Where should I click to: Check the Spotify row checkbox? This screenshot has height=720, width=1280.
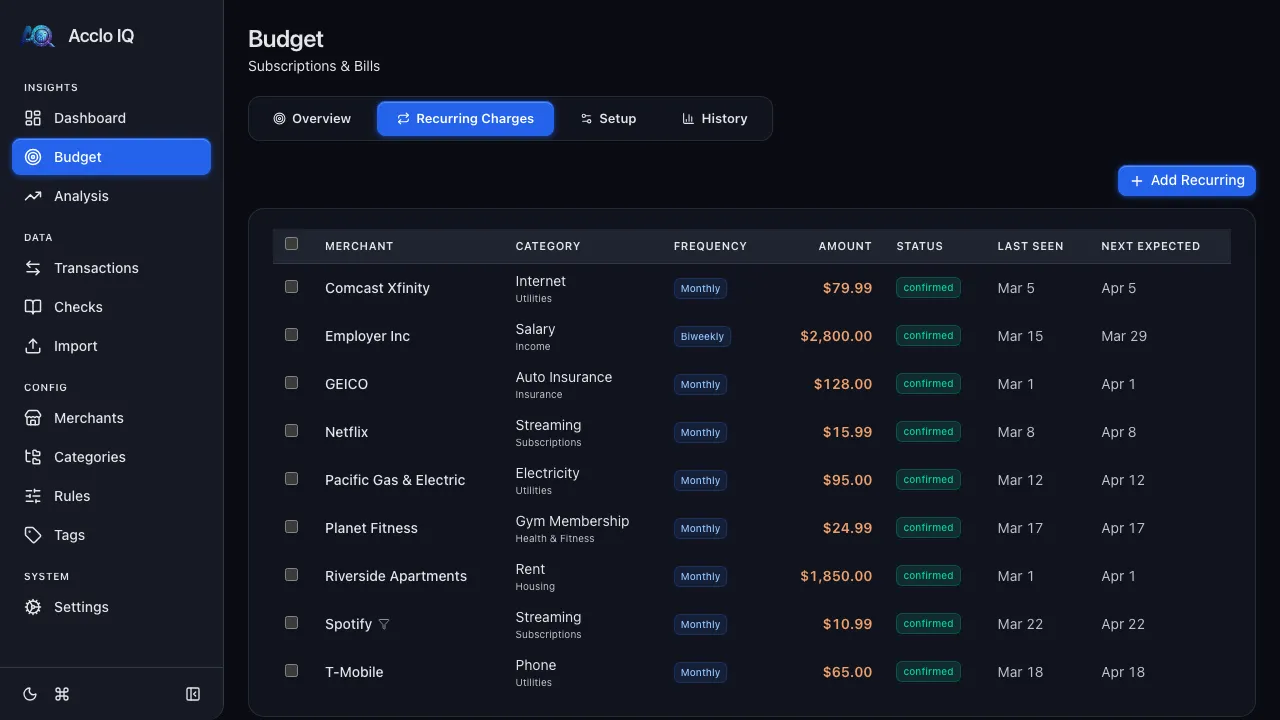click(291, 622)
